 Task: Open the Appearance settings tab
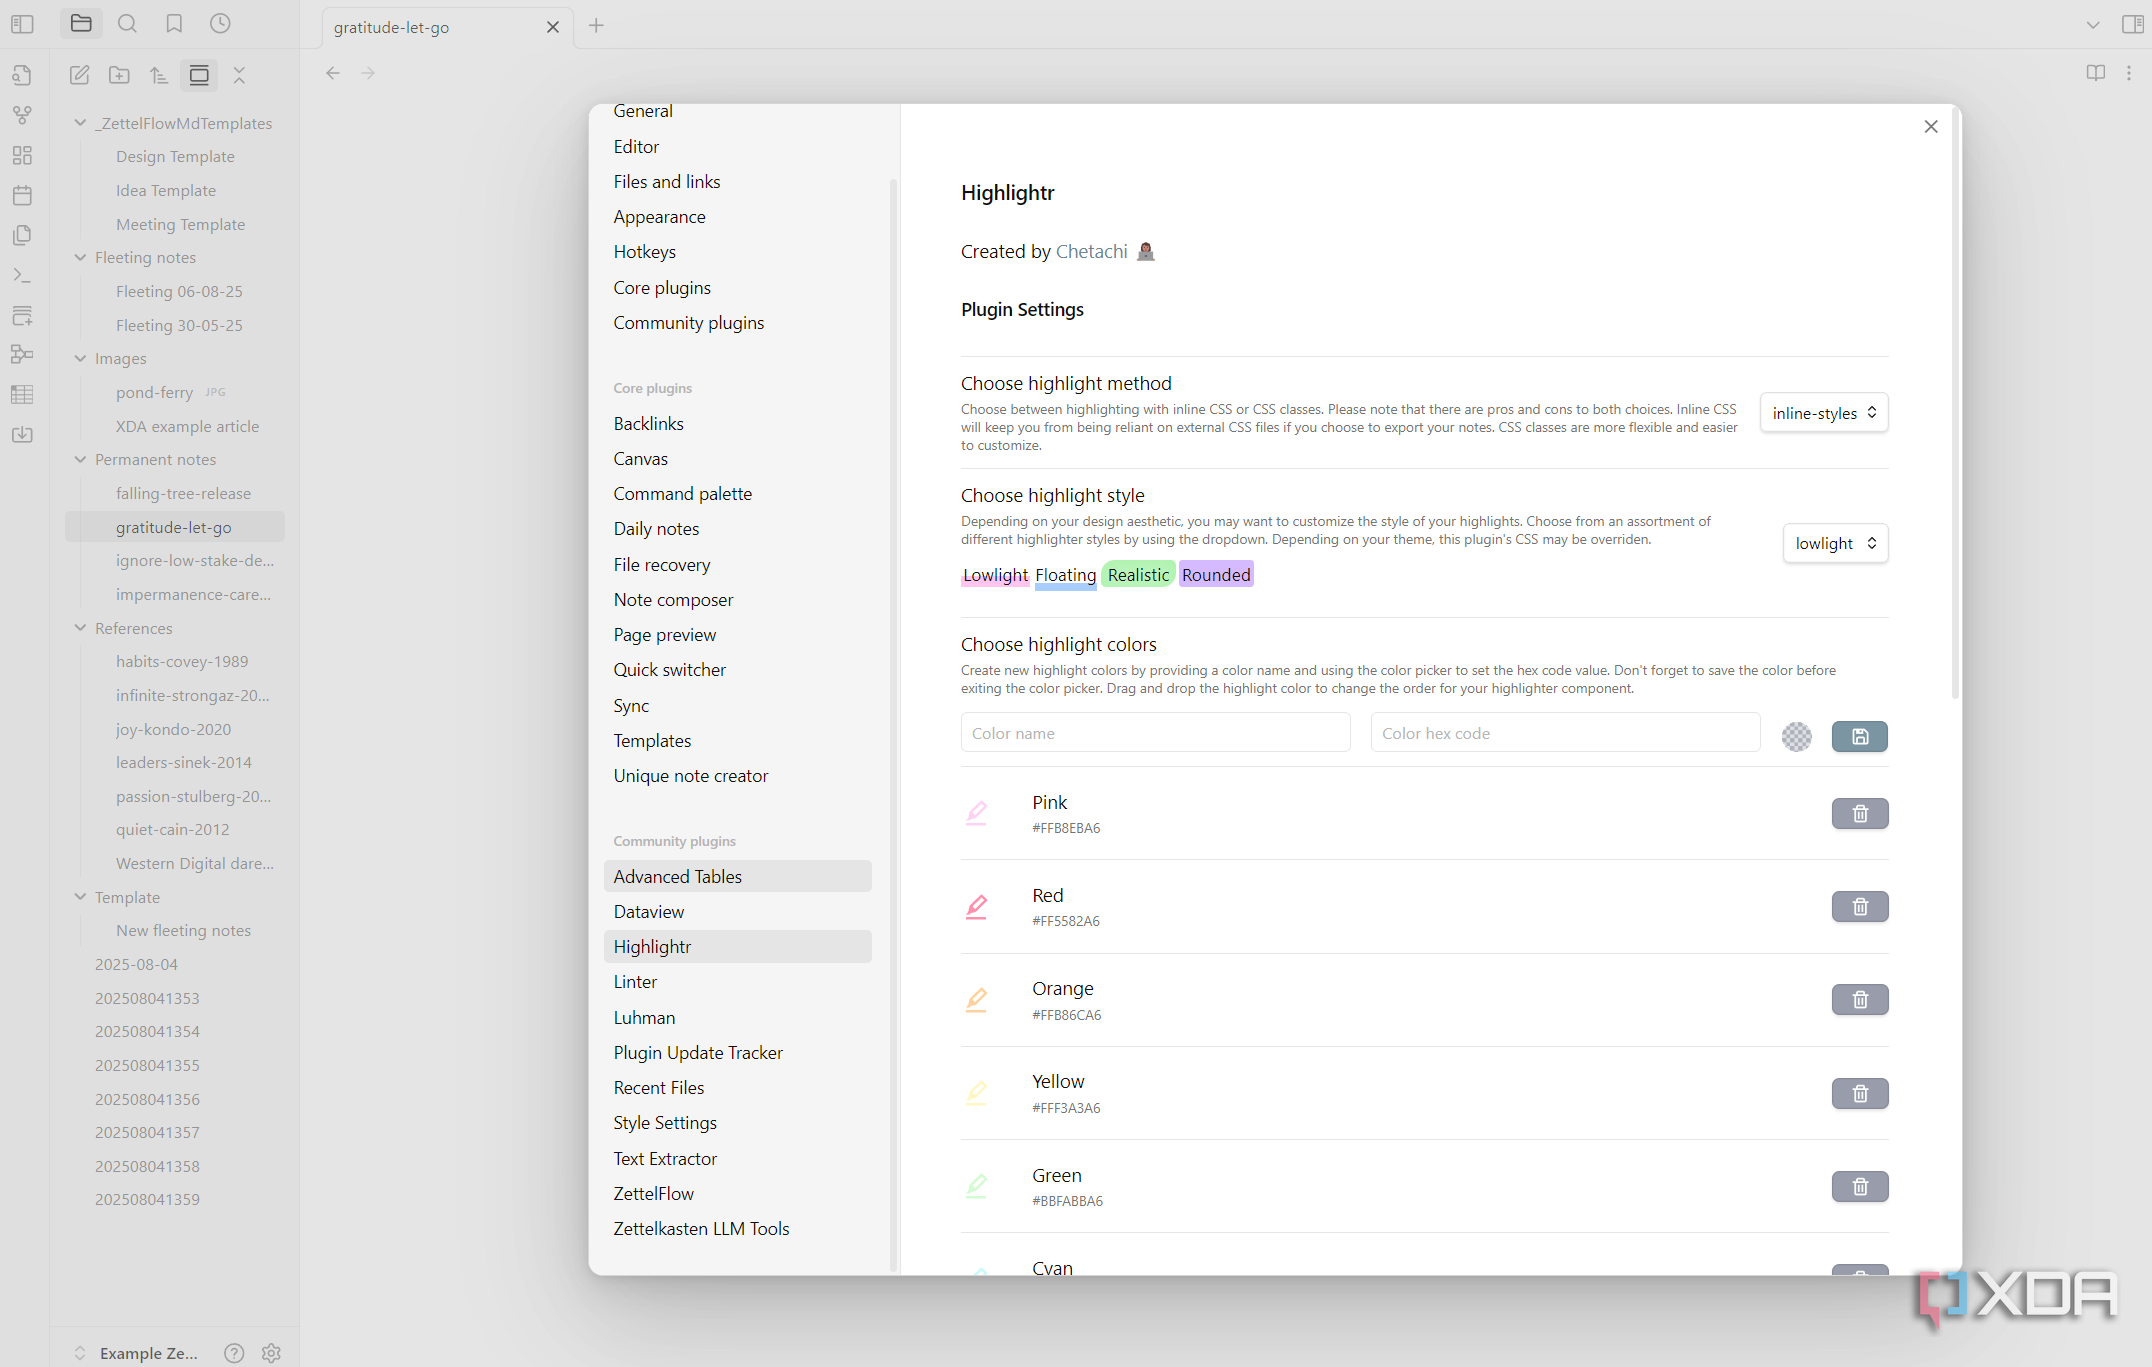[x=659, y=217]
